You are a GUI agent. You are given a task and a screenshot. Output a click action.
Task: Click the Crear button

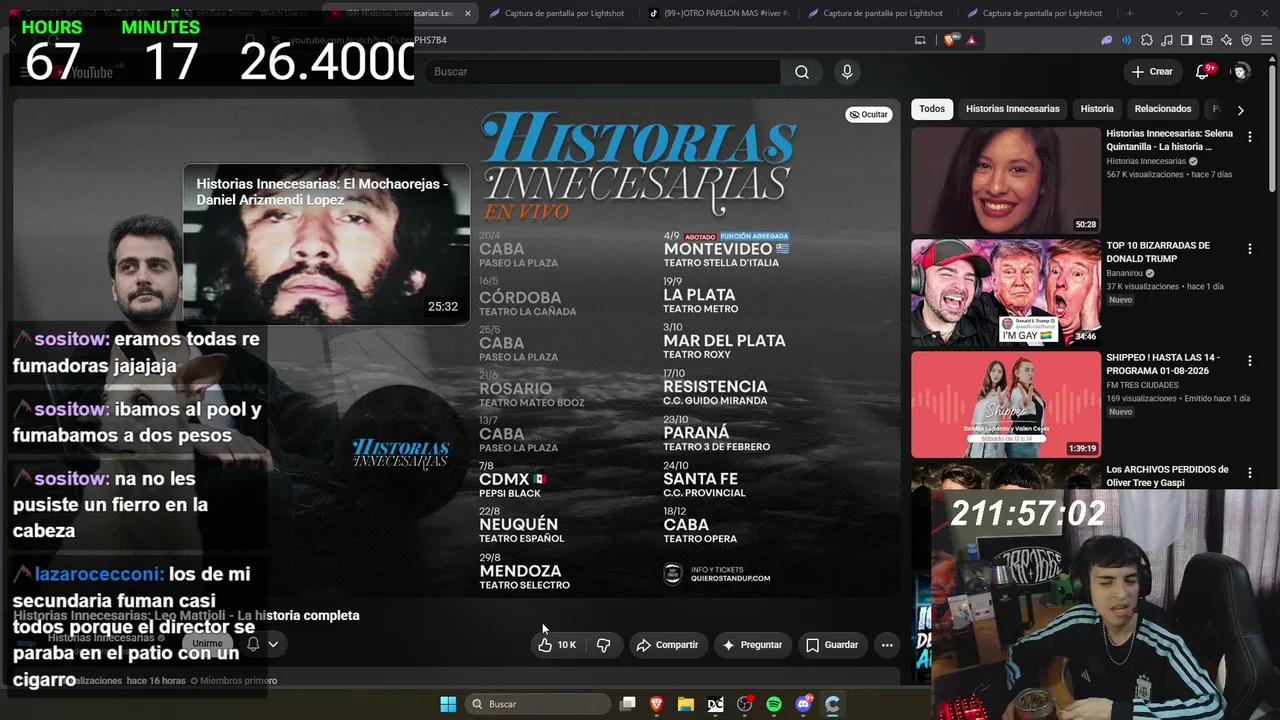click(1152, 72)
